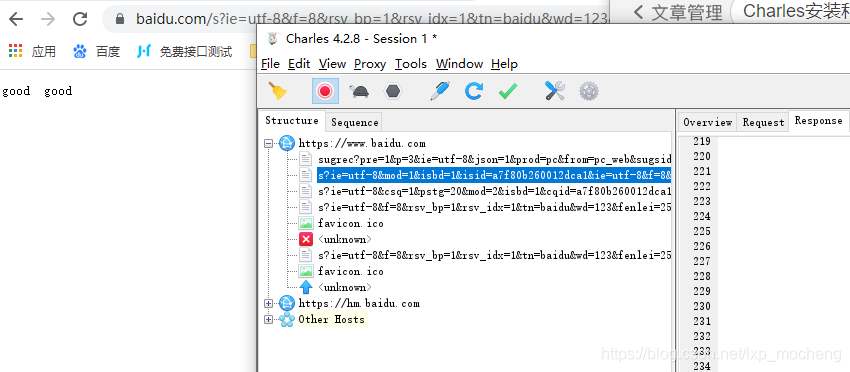The width and height of the screenshot is (850, 372).
Task: Click the Other Hosts cluster icon
Action: pos(287,319)
